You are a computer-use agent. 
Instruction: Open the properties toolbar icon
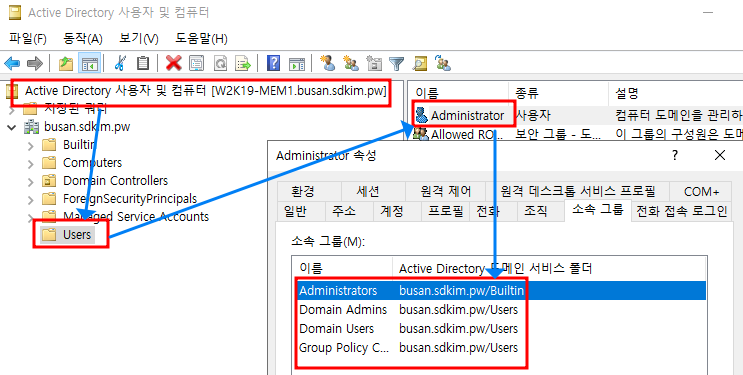tap(196, 63)
